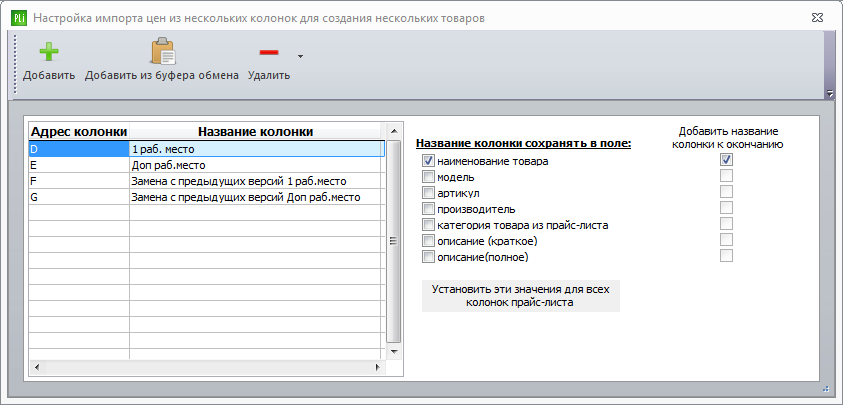Click Название колонки column header
This screenshot has width=843, height=405.
click(255, 131)
